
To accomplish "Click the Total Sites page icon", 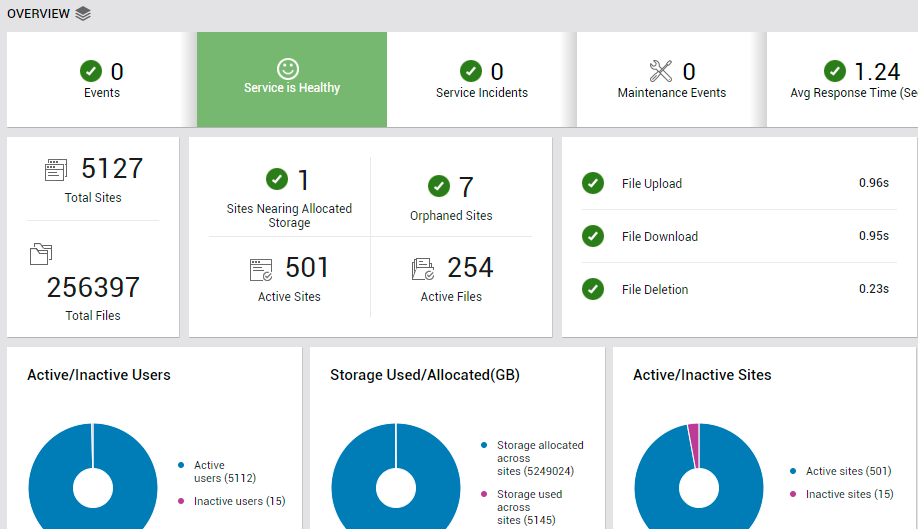I will 56,170.
